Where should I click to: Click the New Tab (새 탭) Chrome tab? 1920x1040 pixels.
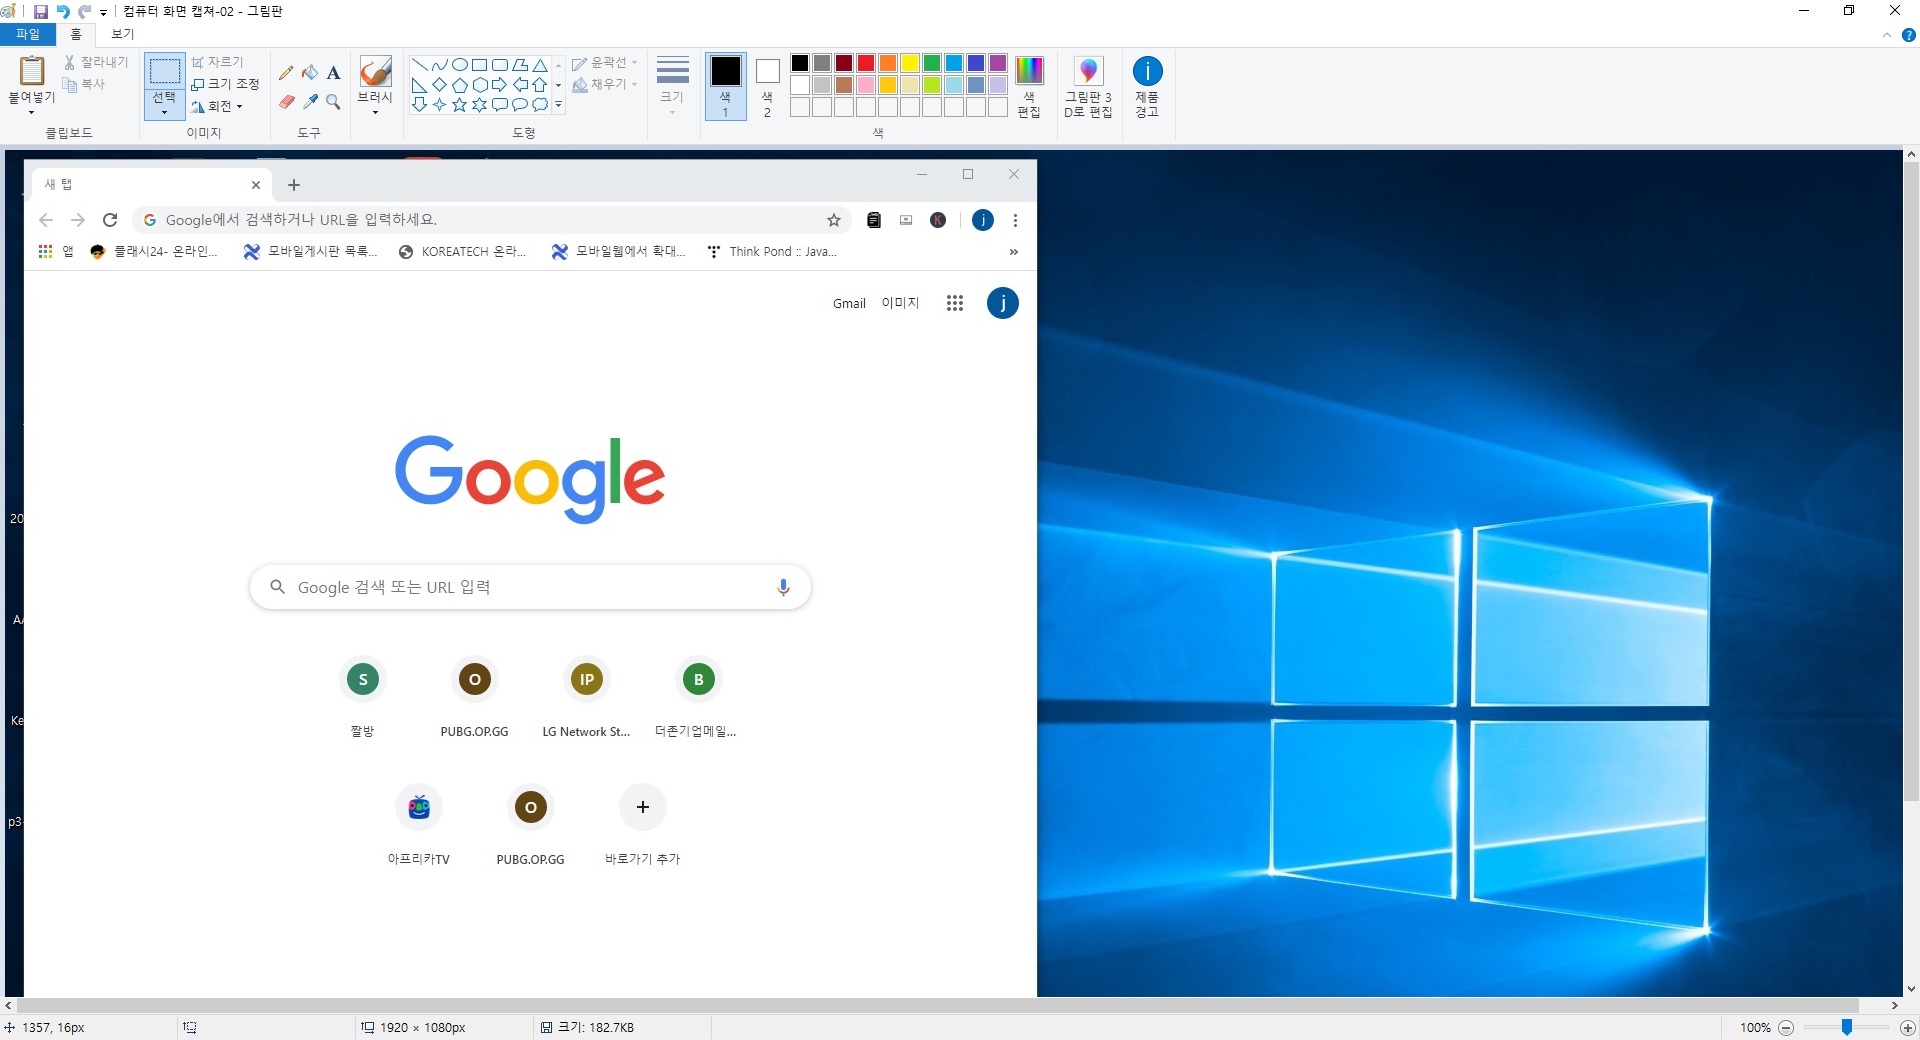click(x=150, y=184)
